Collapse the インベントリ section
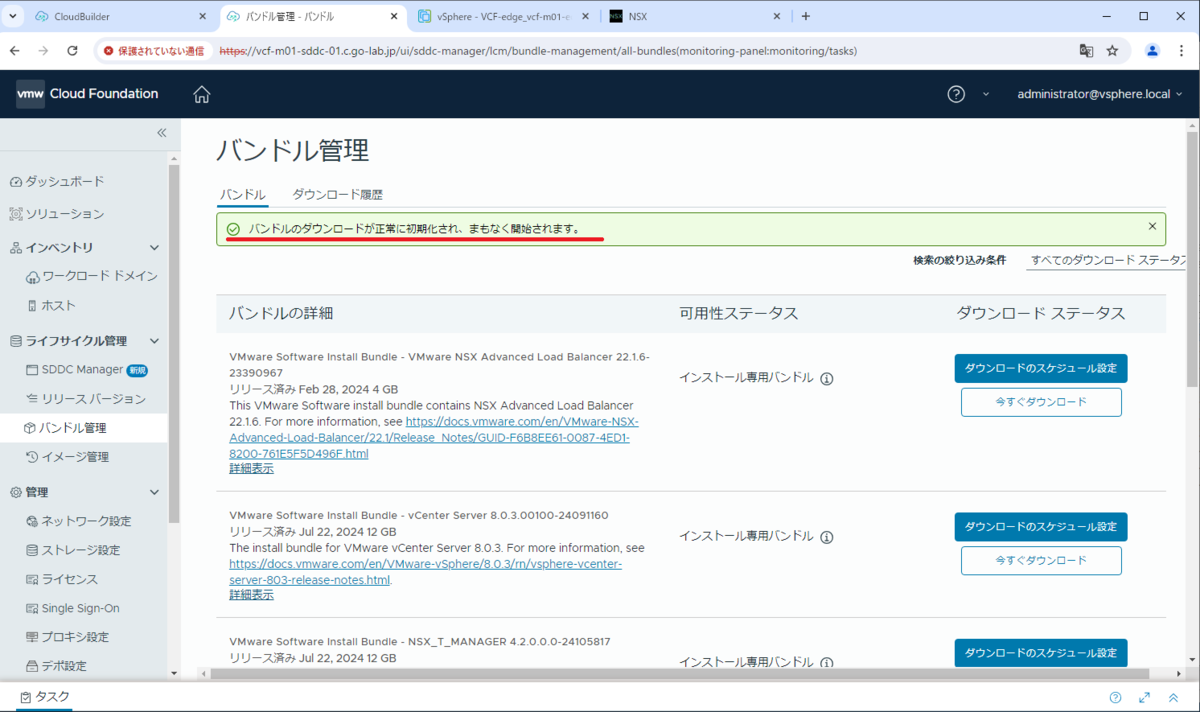Viewport: 1200px width, 712px height. pyautogui.click(x=154, y=247)
